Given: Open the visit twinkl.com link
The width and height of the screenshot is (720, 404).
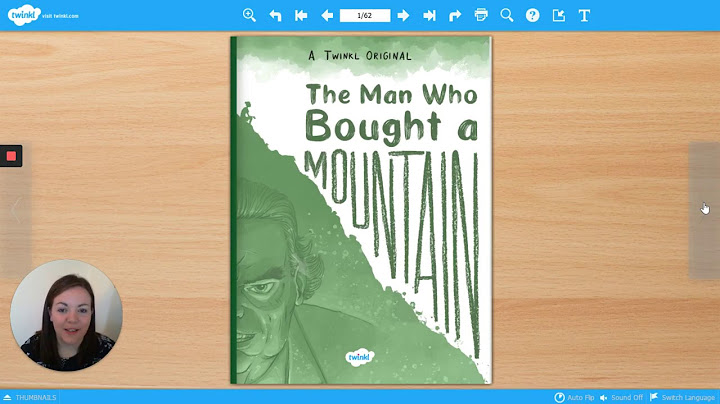Looking at the screenshot, I should 60,16.
